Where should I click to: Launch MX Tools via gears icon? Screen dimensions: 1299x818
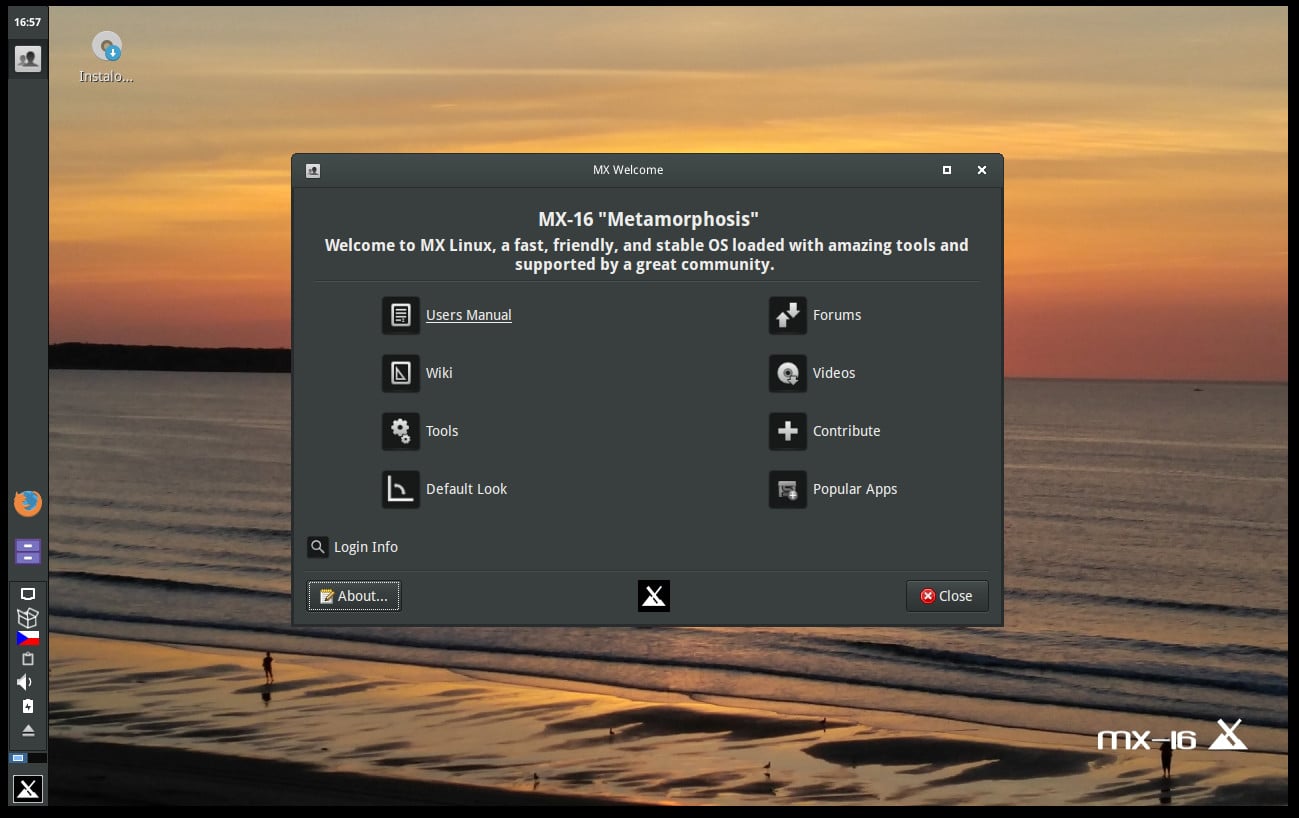pos(400,431)
